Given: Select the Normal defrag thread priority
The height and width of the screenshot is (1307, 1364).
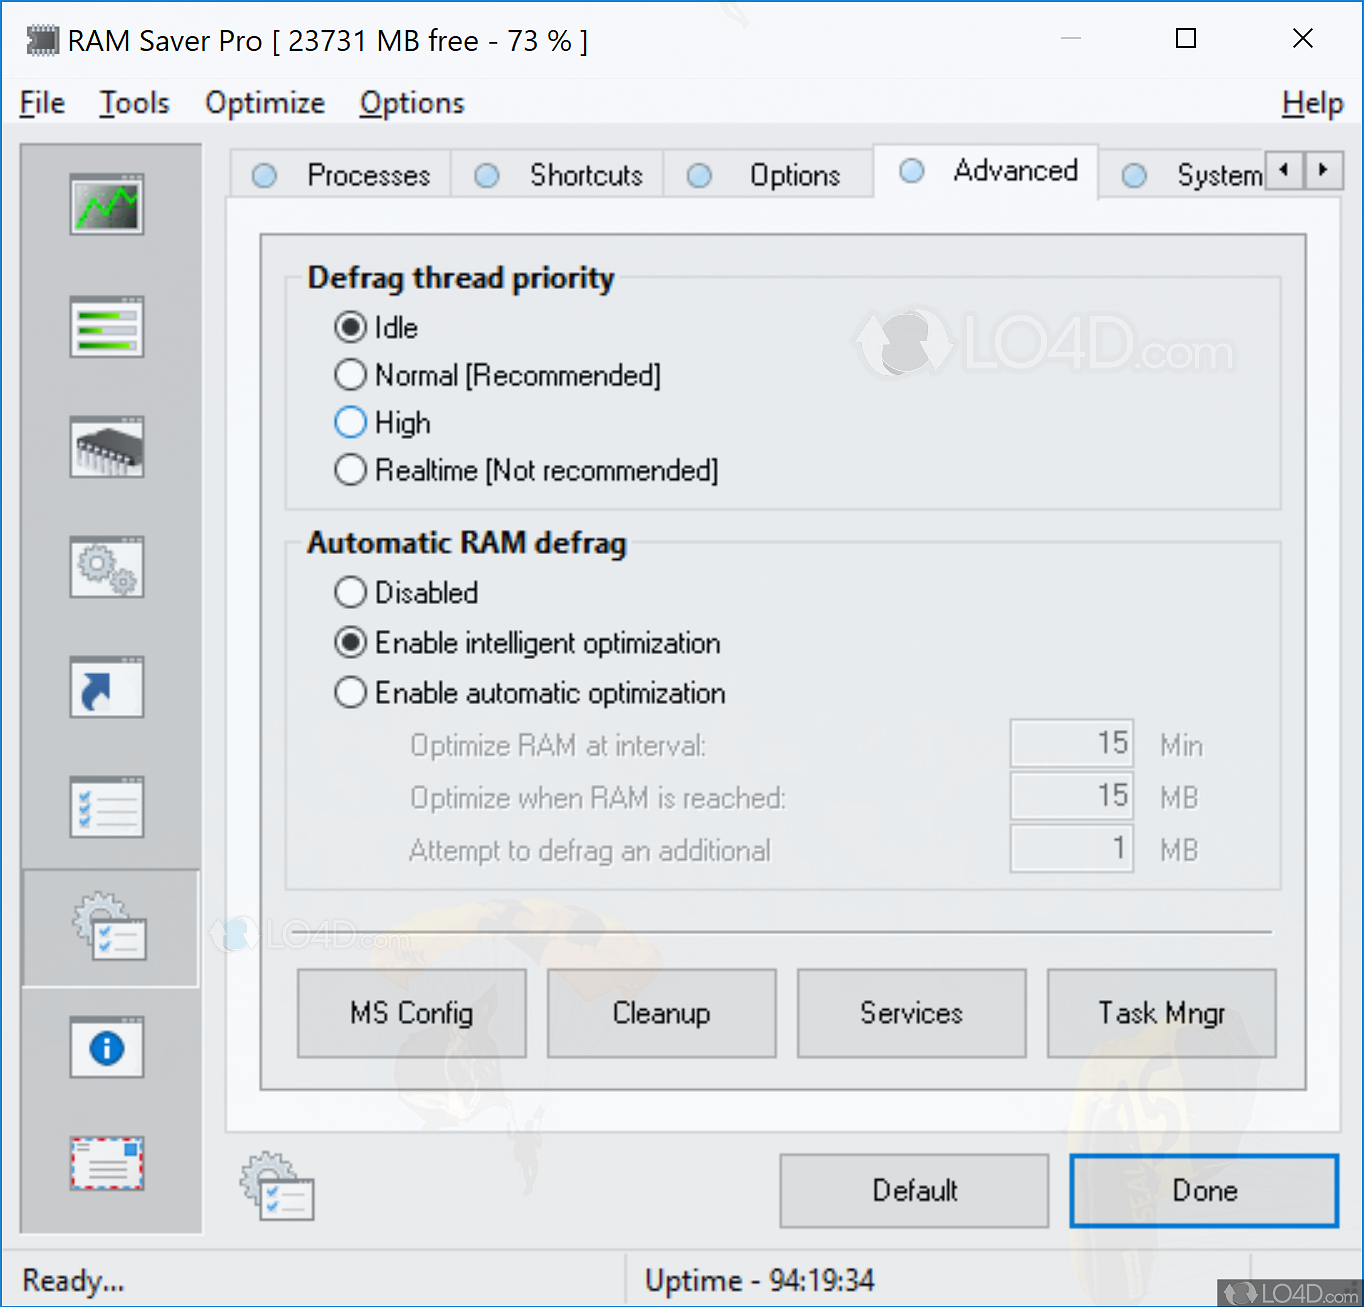Looking at the screenshot, I should click(x=350, y=375).
